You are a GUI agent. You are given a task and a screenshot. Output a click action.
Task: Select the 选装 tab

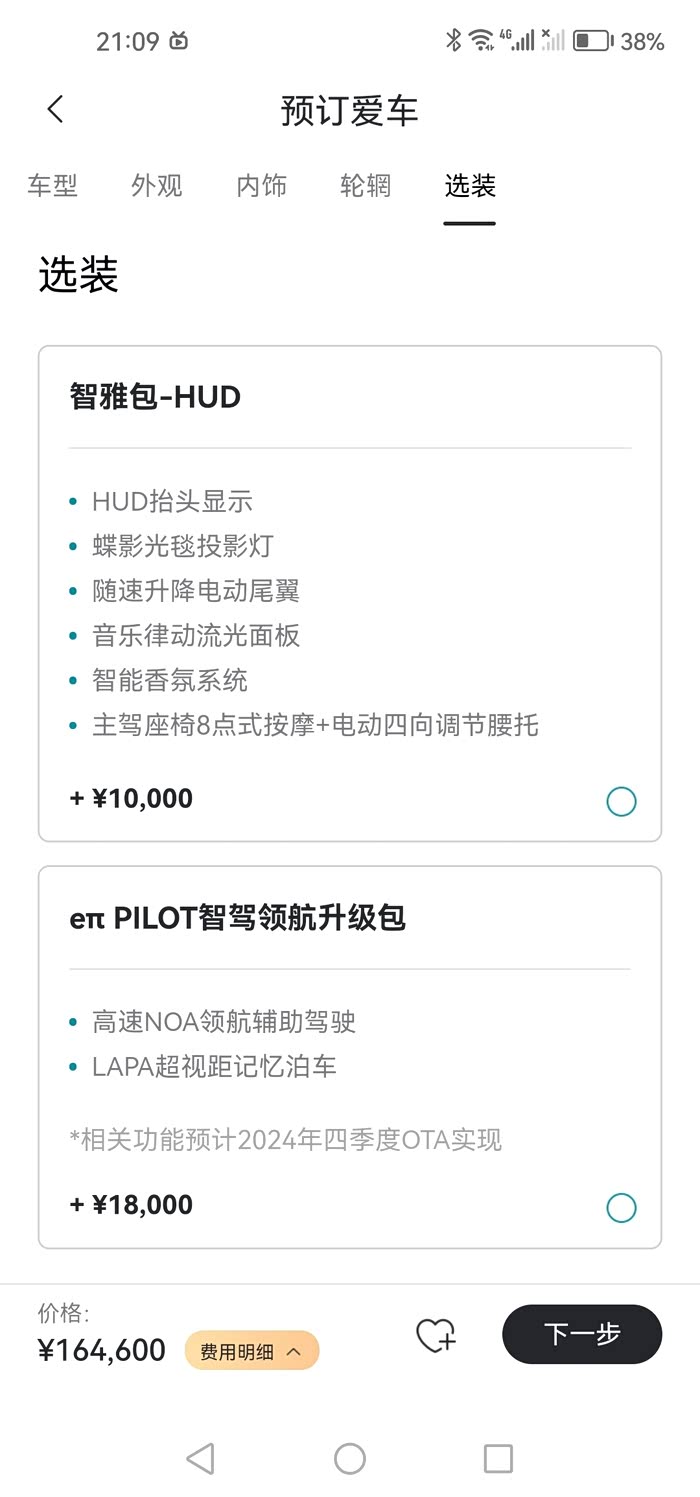coord(470,186)
